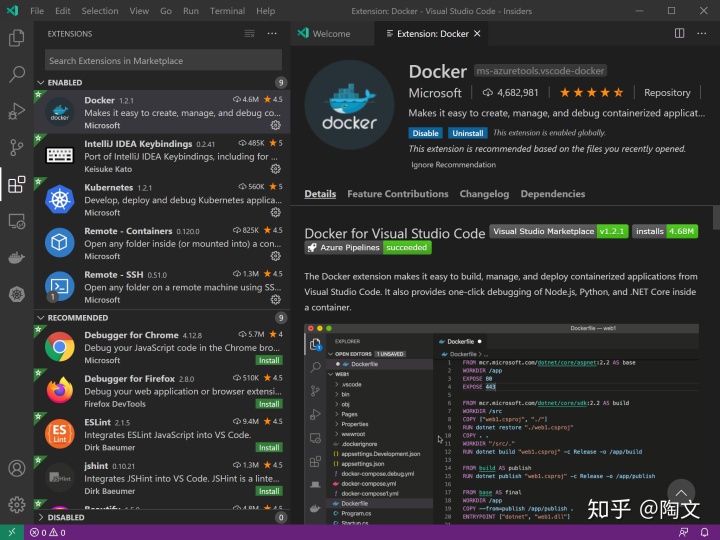Select the Dependencies tab
Image resolution: width=720 pixels, height=540 pixels.
point(553,194)
